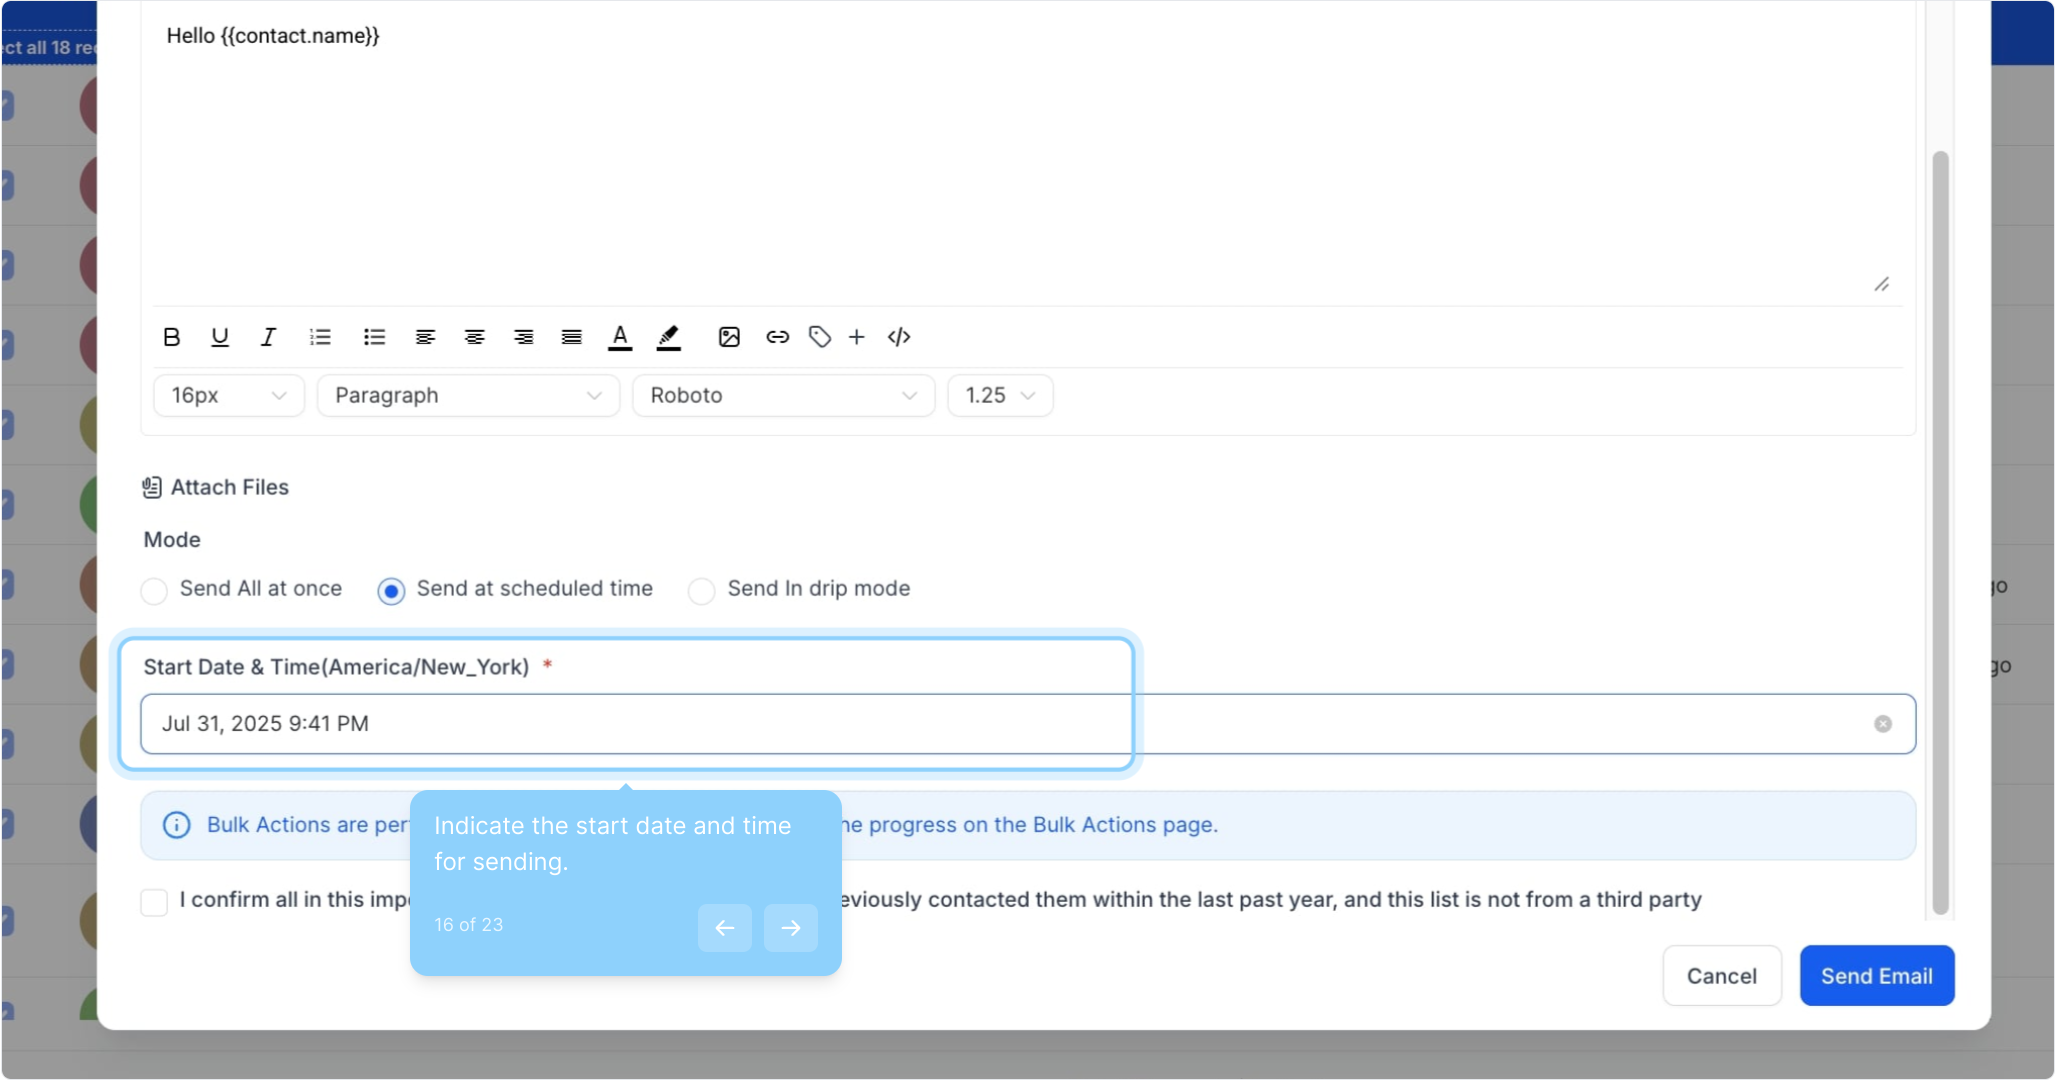Apply italic text style
Screen dimensions: 2056x1080
point(268,337)
